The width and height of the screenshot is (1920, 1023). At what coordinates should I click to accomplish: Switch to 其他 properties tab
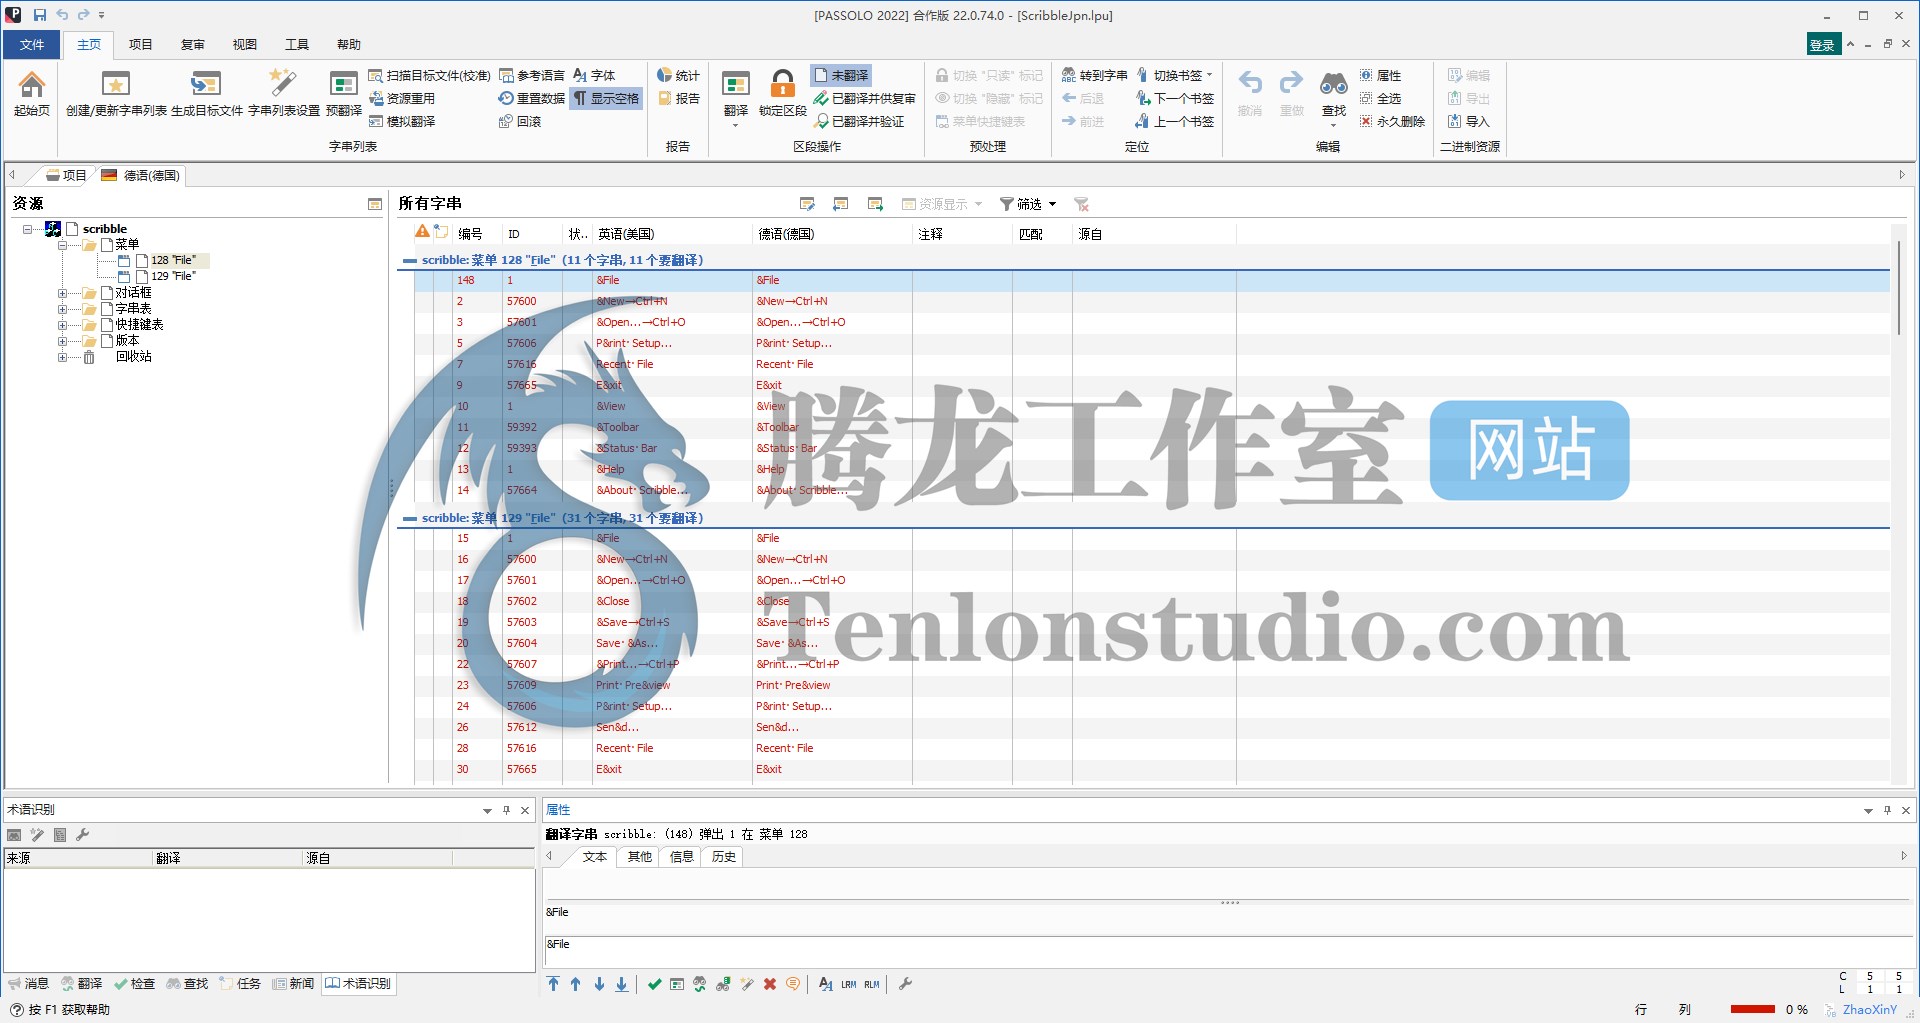639,857
